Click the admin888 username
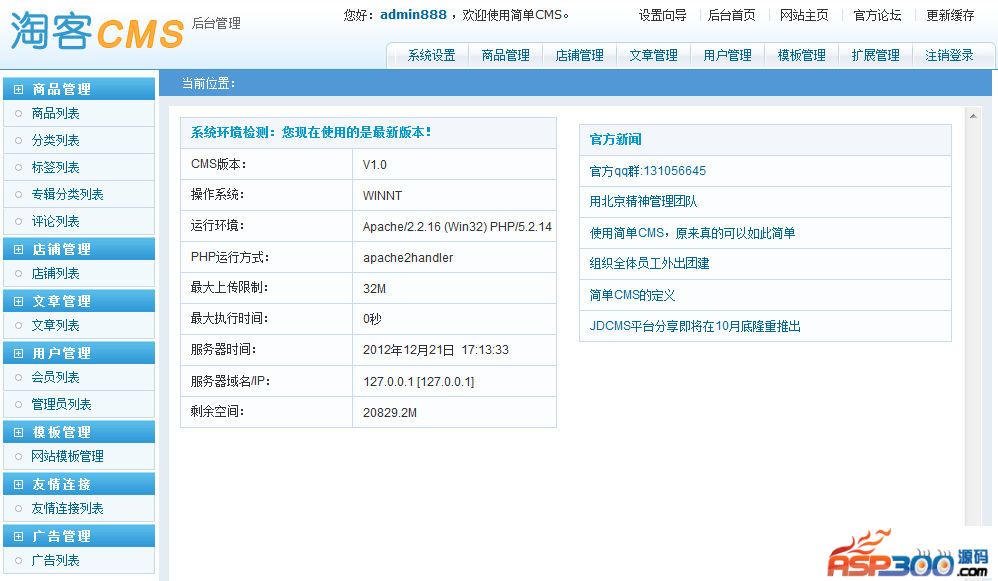 (414, 15)
